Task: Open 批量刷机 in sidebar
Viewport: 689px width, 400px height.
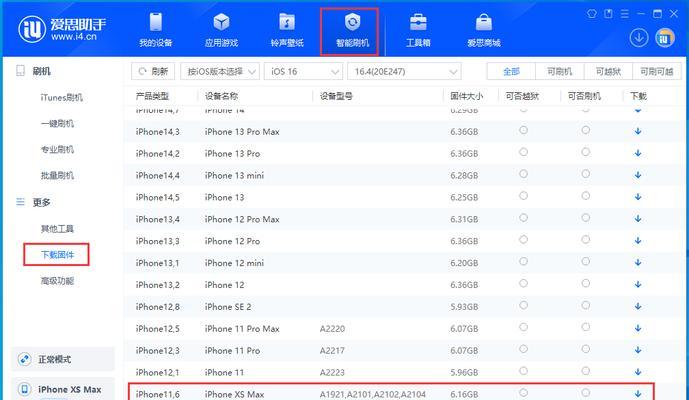Action: point(57,175)
